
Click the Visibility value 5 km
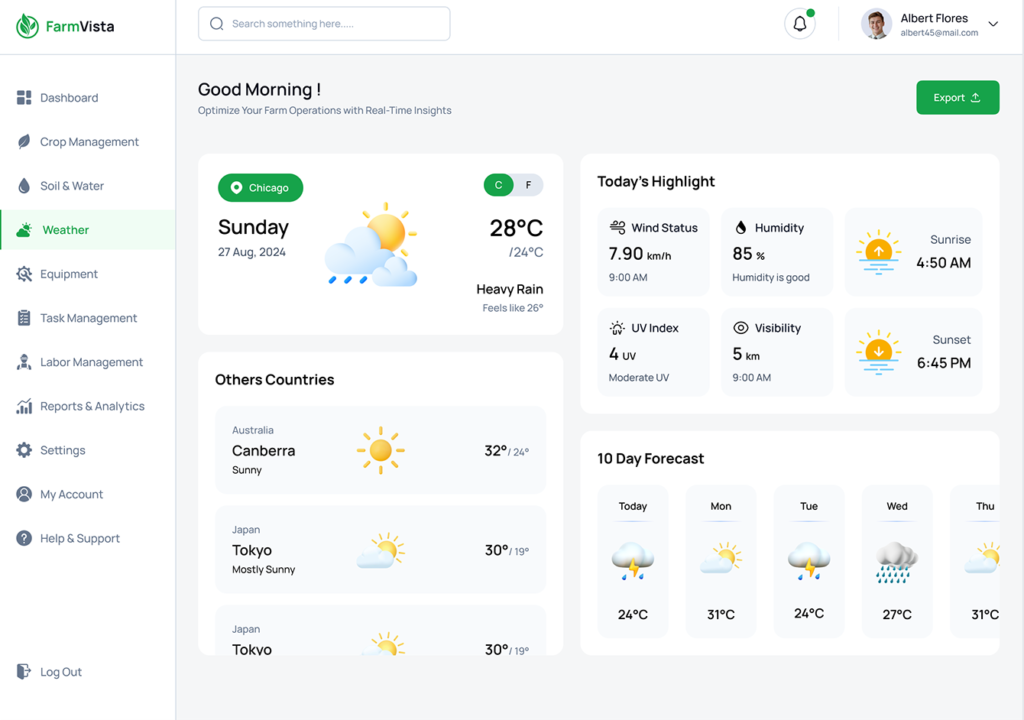click(746, 354)
